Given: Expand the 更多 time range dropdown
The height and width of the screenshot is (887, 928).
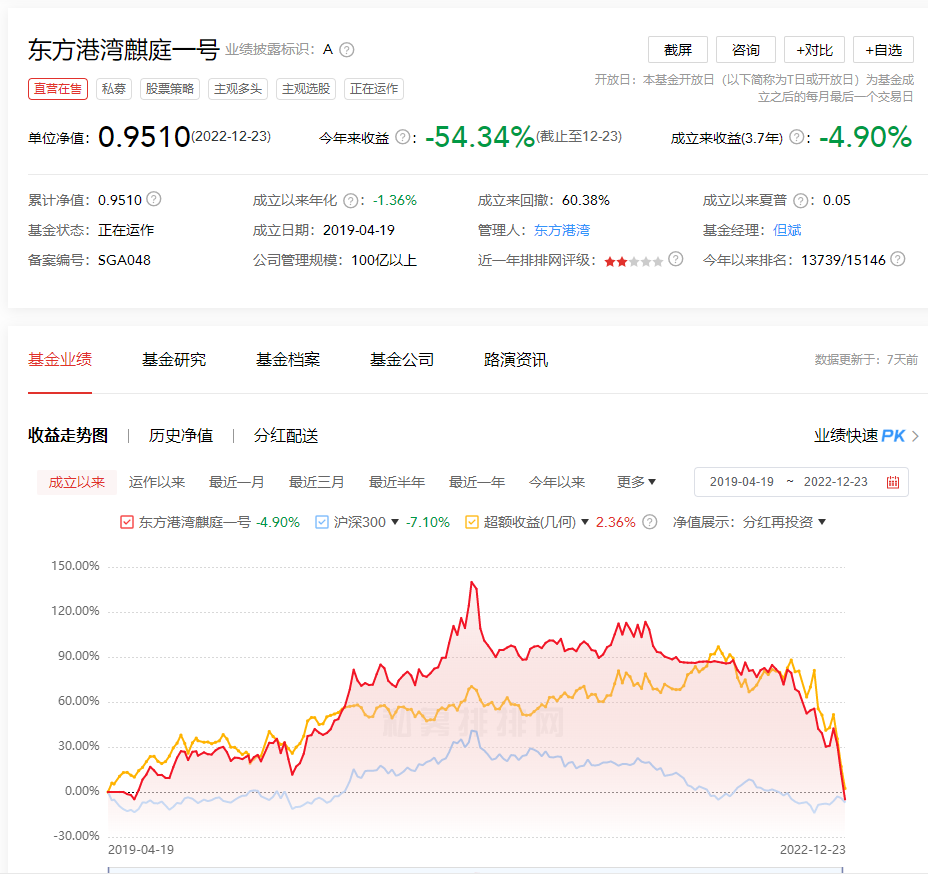Looking at the screenshot, I should [636, 482].
